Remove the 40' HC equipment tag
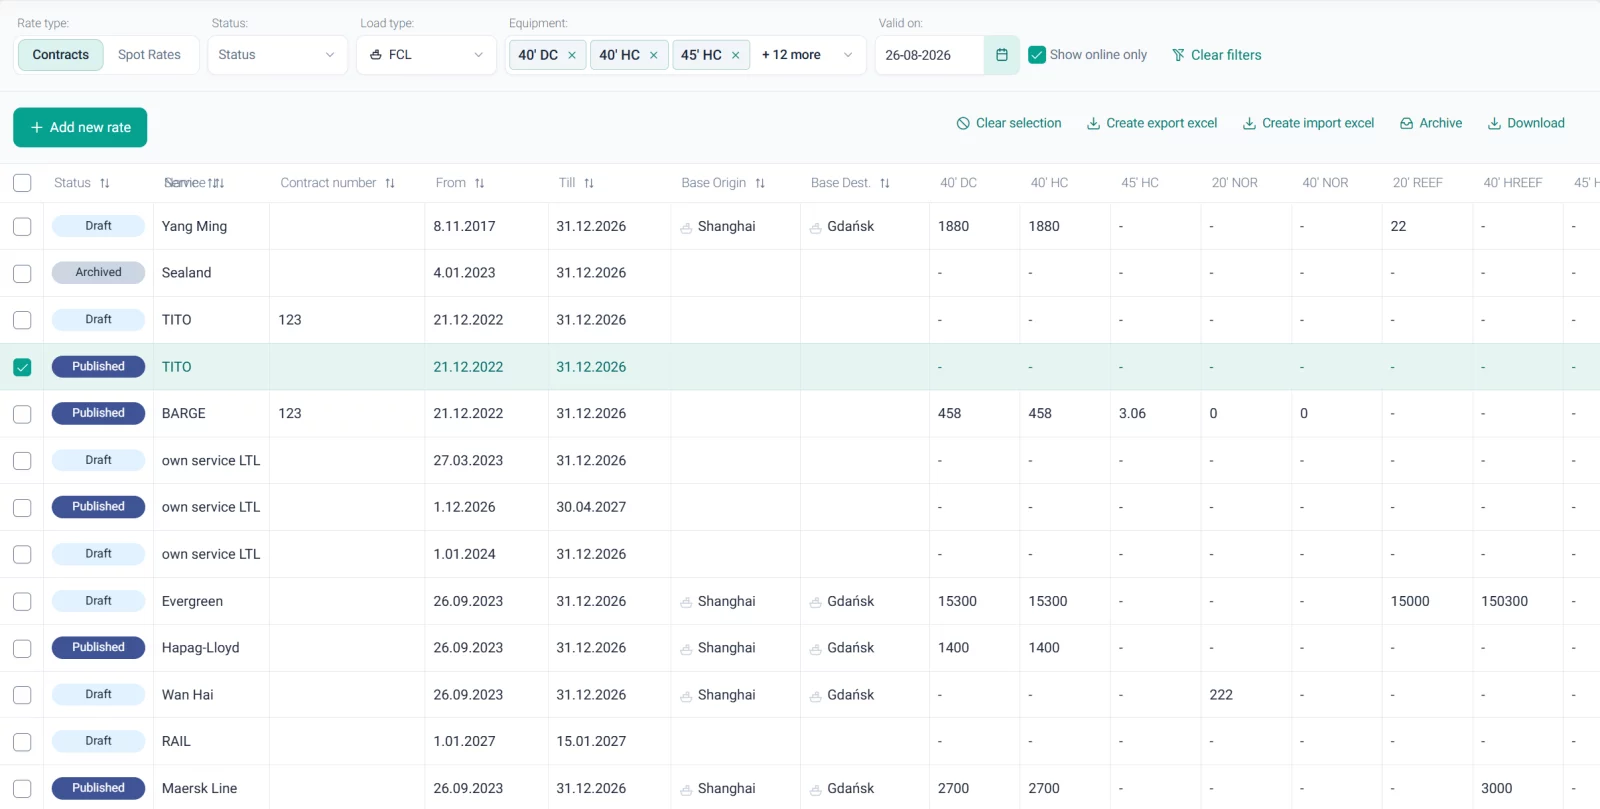Viewport: 1600px width, 809px height. pos(654,55)
